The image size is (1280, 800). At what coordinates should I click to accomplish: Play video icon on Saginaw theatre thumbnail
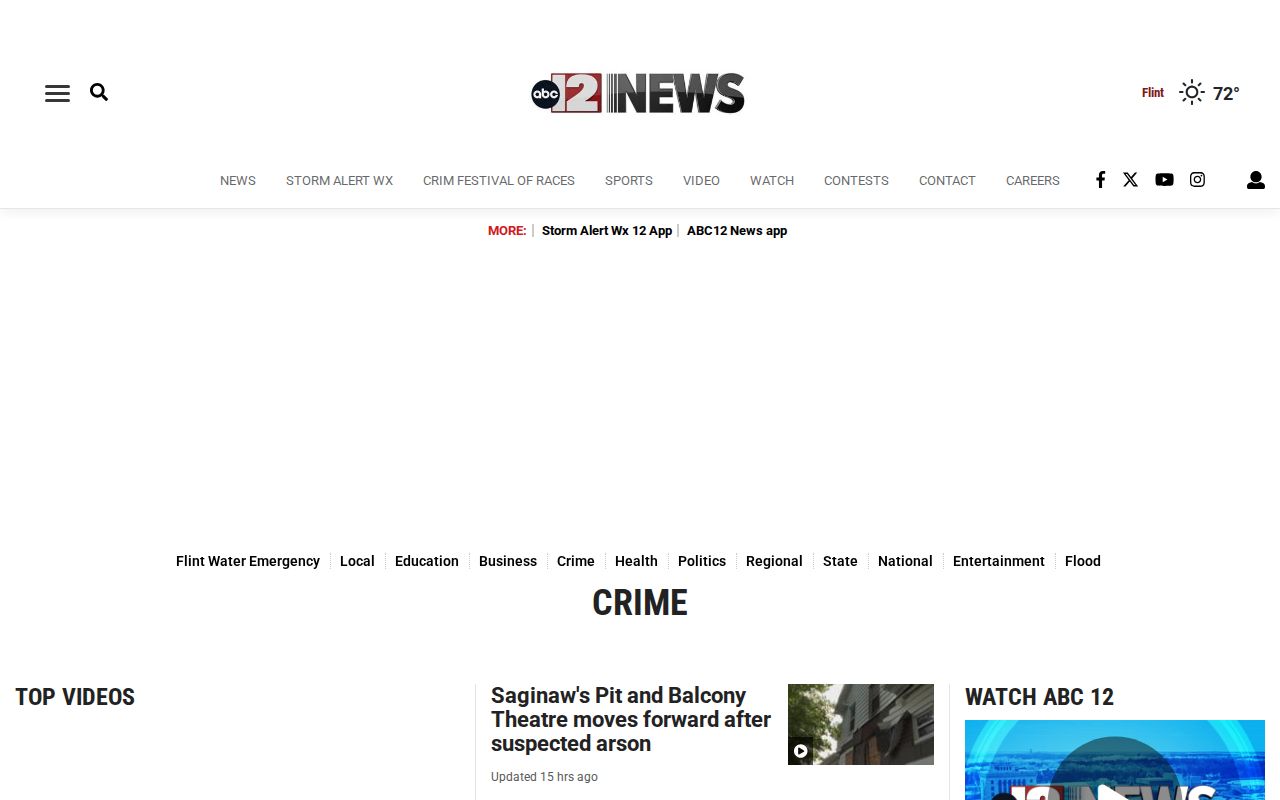(800, 751)
